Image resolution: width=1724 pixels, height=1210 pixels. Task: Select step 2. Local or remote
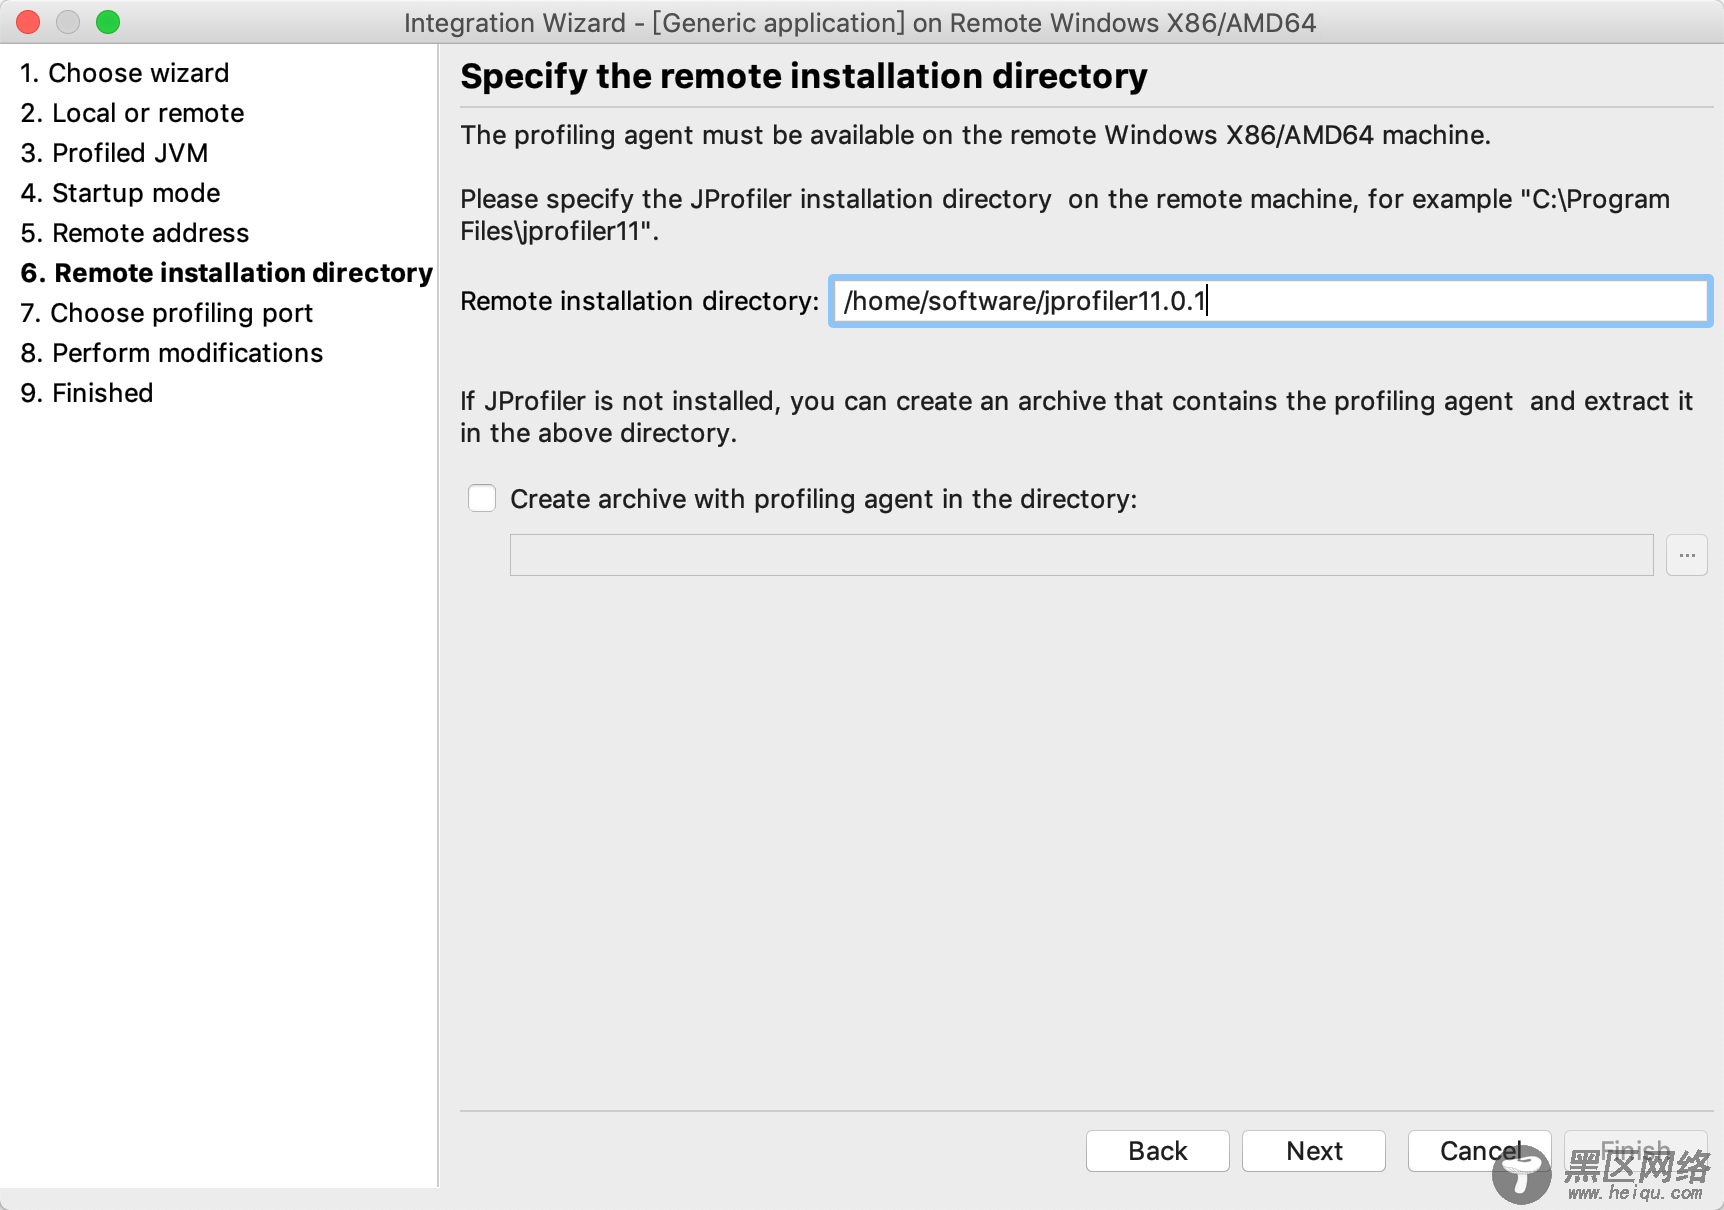tap(132, 113)
